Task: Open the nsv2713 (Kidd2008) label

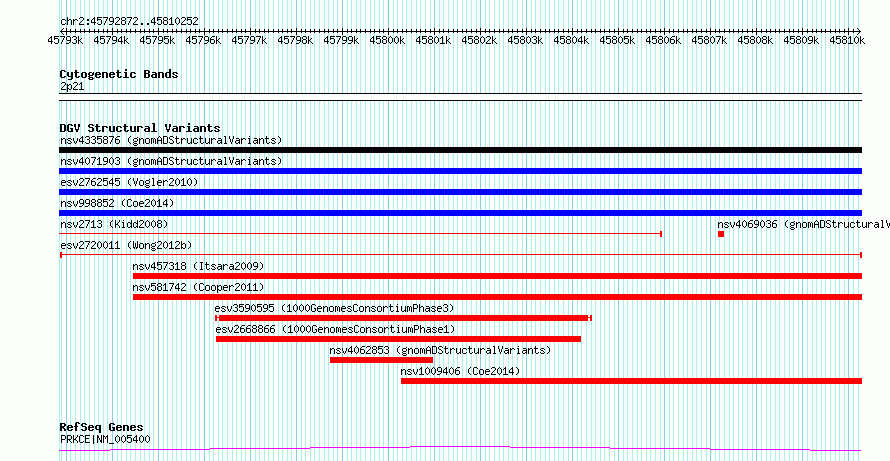Action: point(114,224)
